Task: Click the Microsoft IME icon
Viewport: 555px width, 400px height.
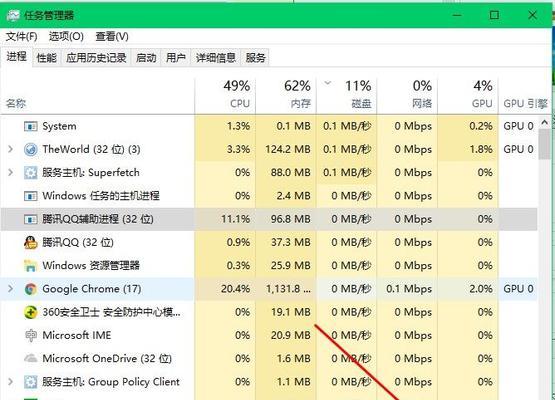Action: [30, 335]
